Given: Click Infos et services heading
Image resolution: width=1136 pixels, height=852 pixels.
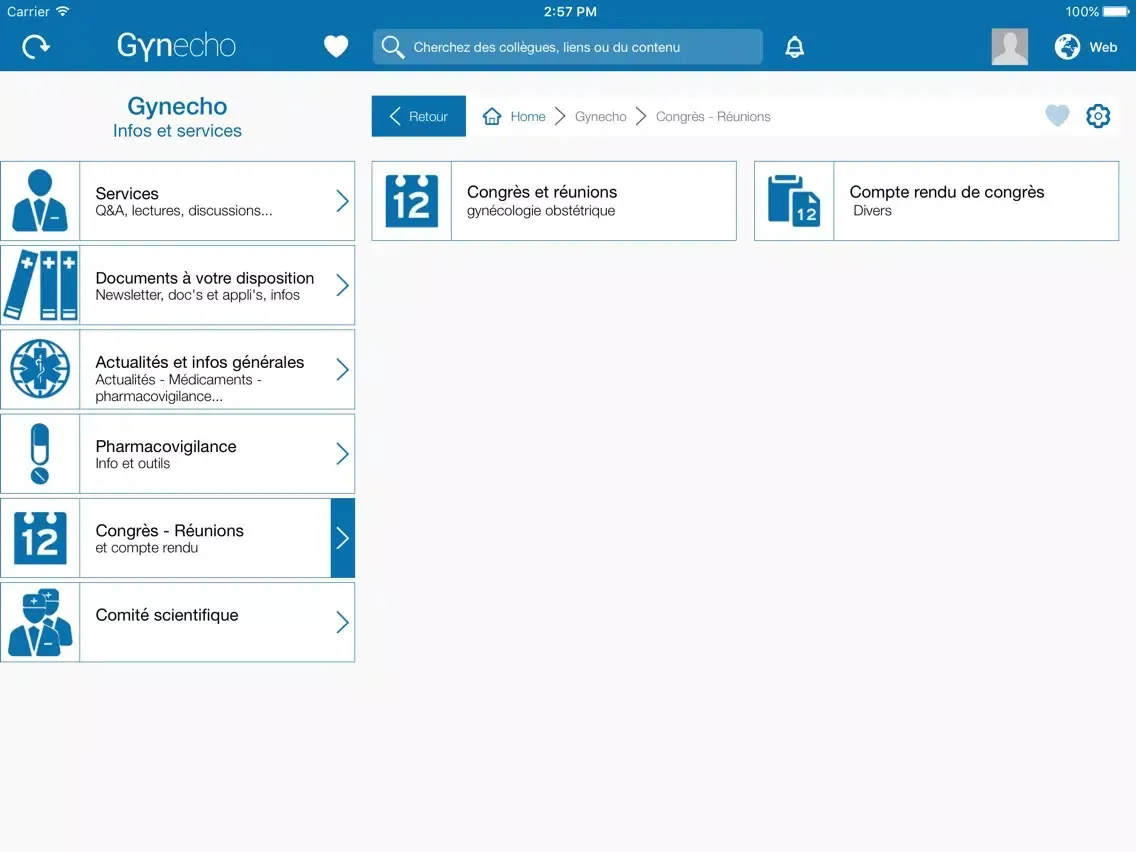Looking at the screenshot, I should click(x=177, y=131).
